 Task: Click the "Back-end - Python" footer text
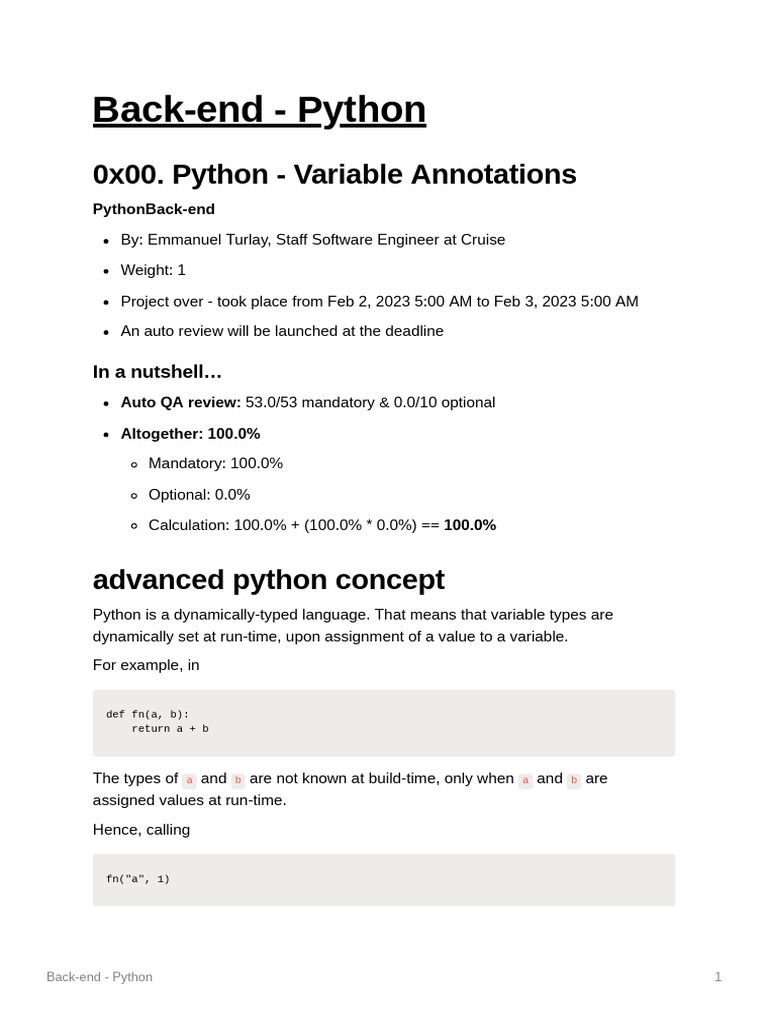coord(99,976)
